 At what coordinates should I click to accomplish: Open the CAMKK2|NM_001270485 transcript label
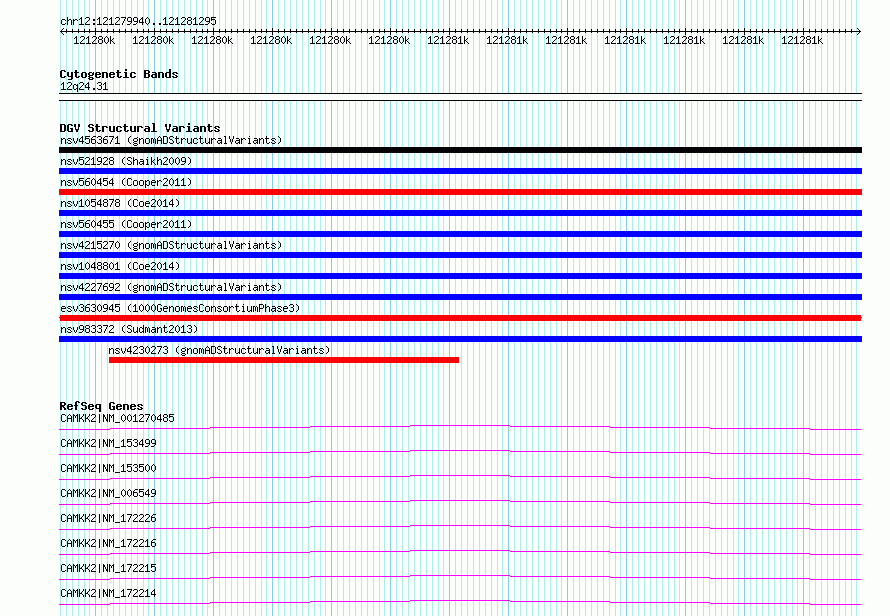[117, 418]
